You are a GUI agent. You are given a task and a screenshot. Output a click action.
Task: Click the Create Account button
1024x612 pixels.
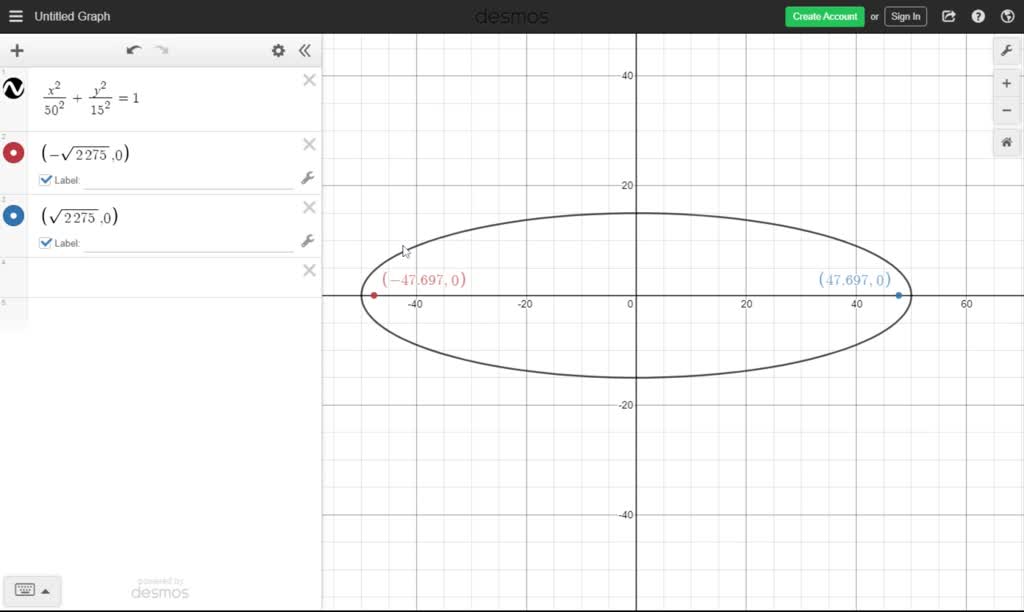[823, 16]
